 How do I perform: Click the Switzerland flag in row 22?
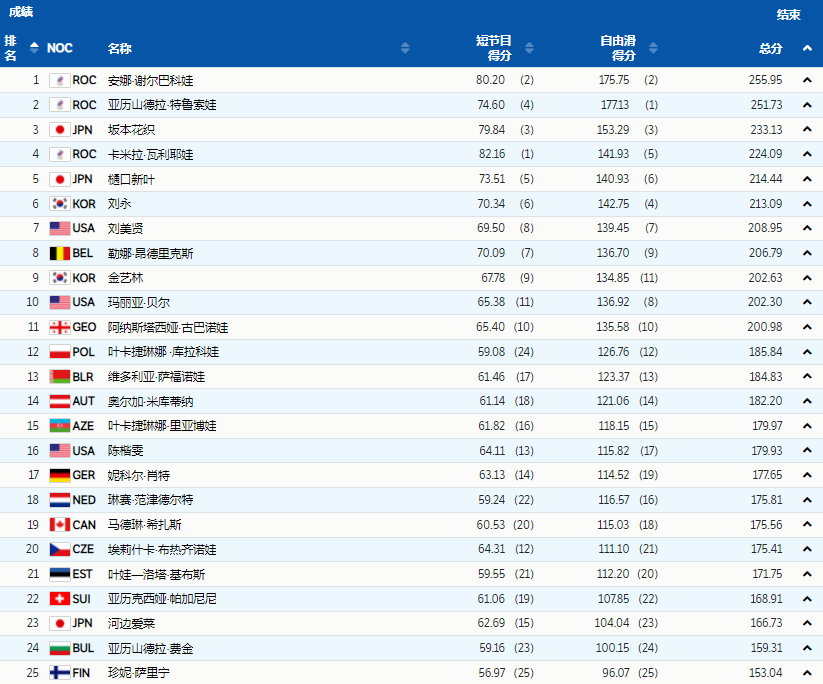coord(60,598)
